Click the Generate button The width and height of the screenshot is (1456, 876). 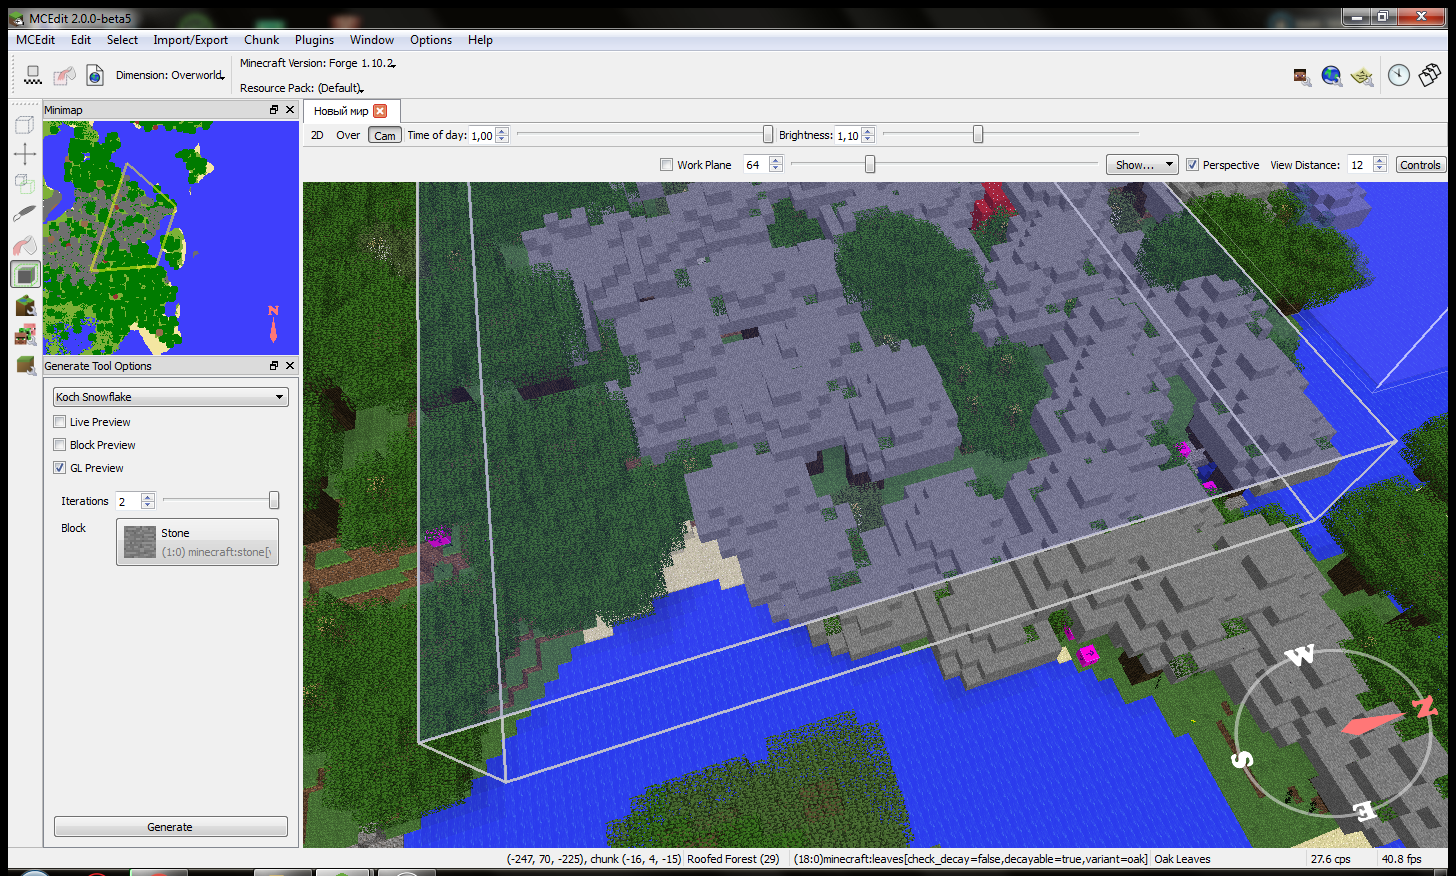point(170,827)
